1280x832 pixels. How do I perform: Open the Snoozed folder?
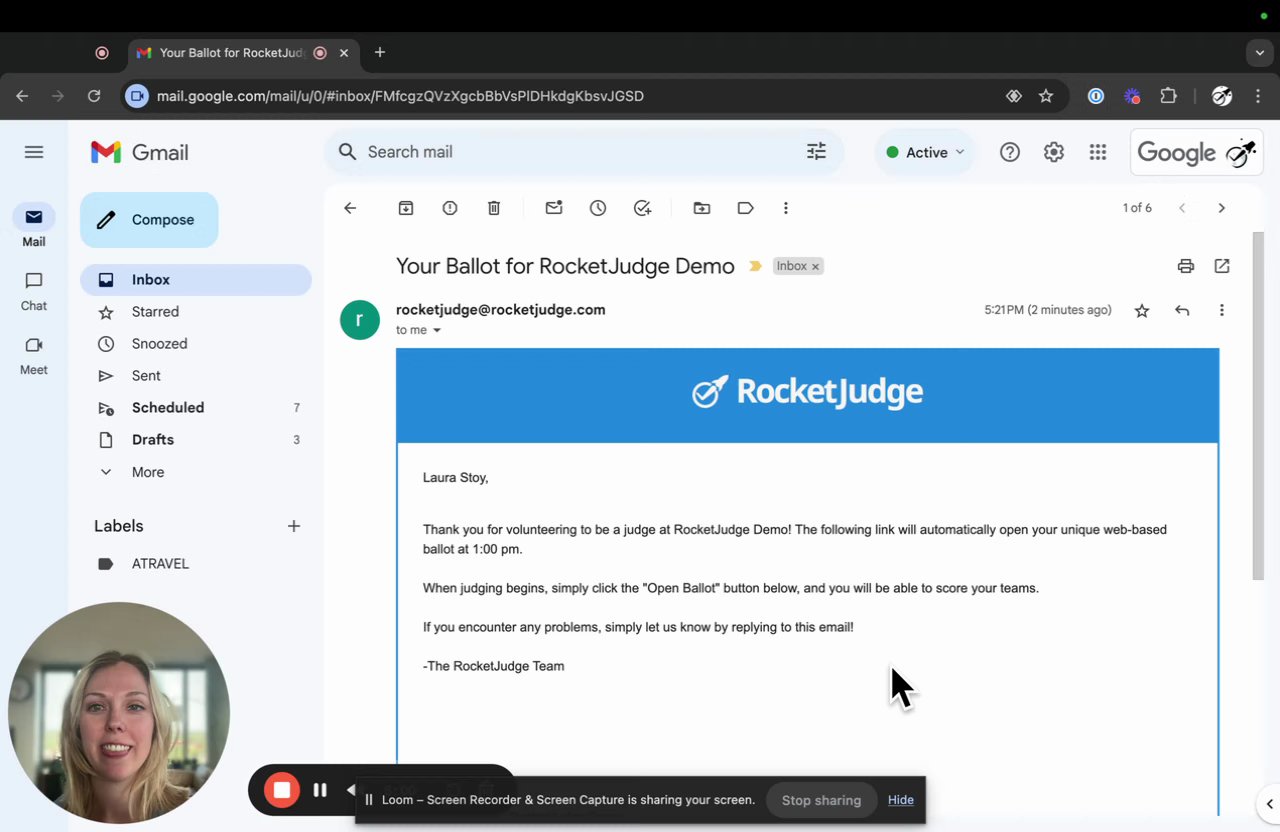[196, 344]
